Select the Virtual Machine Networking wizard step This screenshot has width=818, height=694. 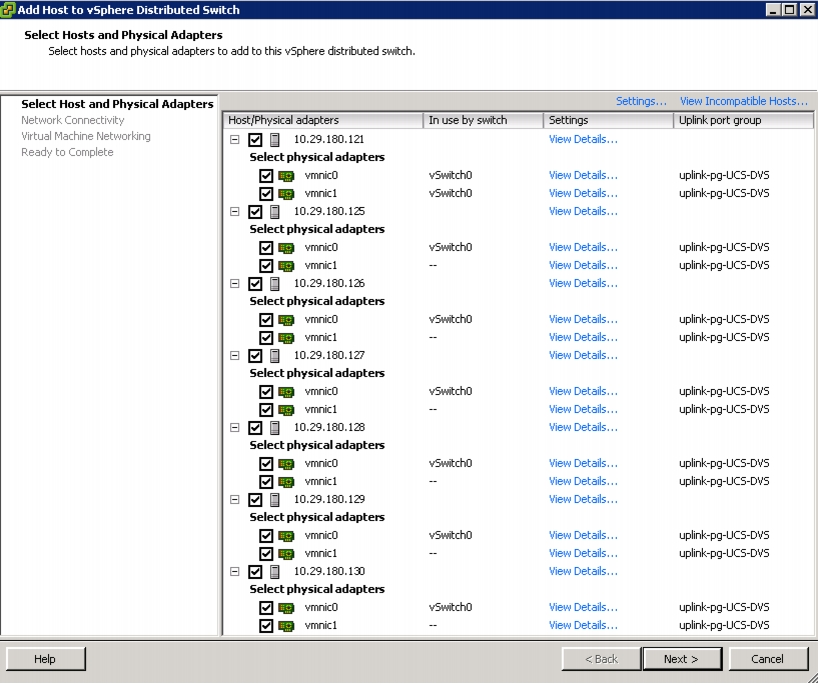tap(86, 136)
